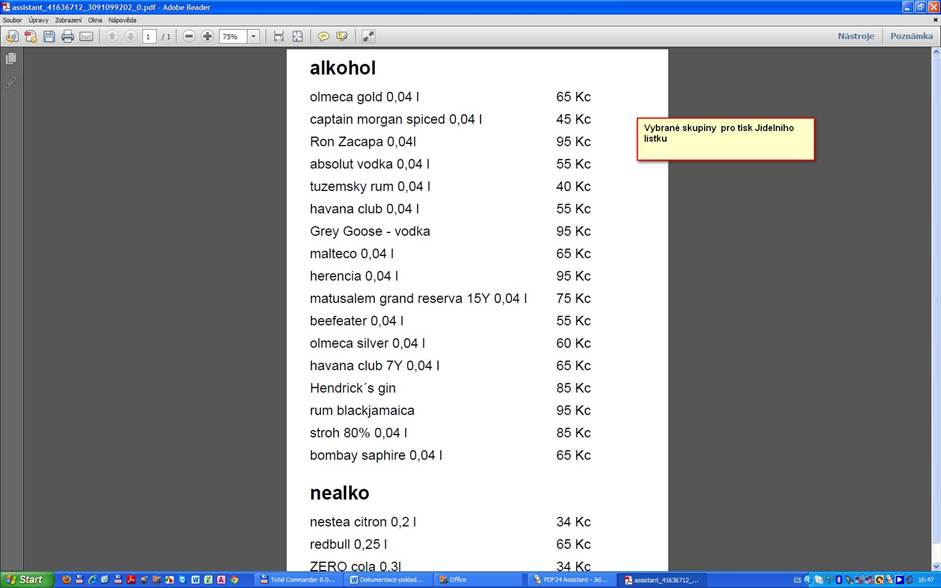Click 'beefeater 0,04 l' line
This screenshot has height=588, width=941.
pyautogui.click(x=356, y=321)
